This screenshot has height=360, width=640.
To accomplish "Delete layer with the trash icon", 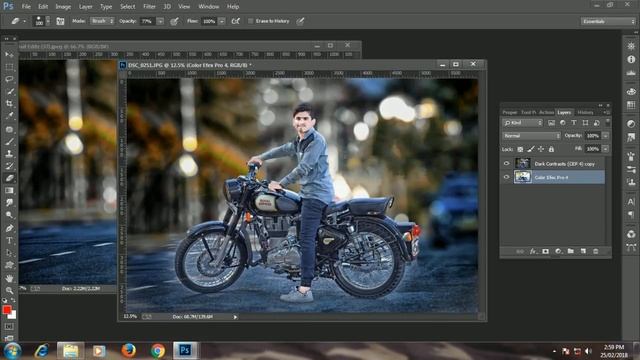I will tap(596, 251).
